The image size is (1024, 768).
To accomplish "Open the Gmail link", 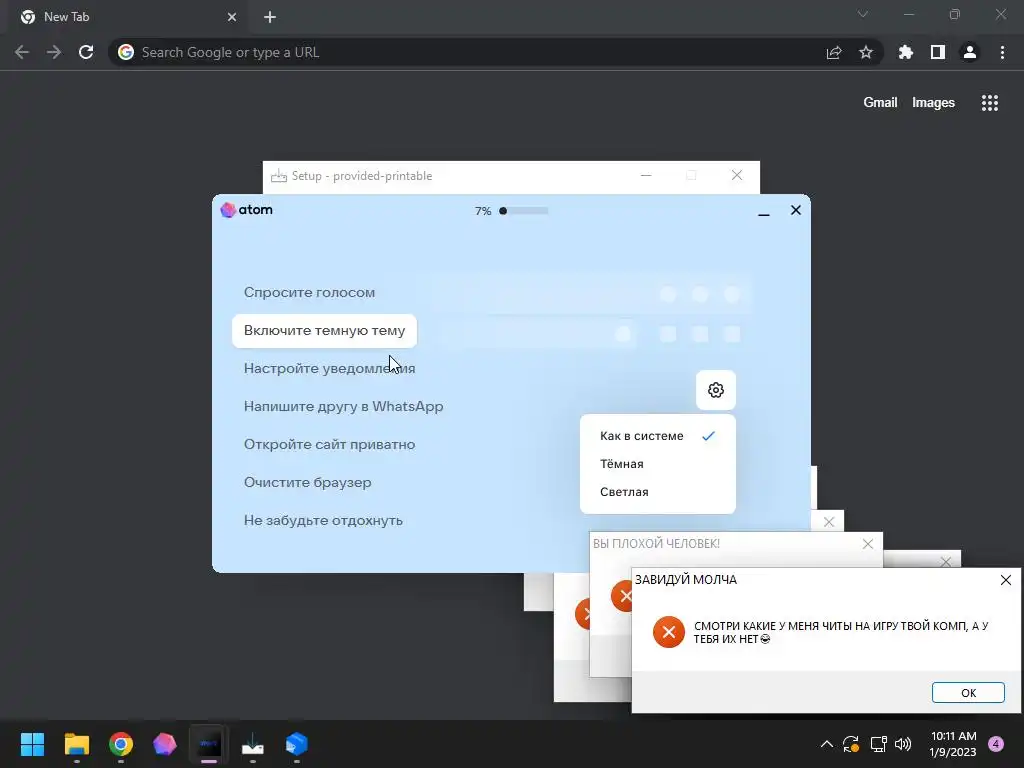I will (880, 103).
